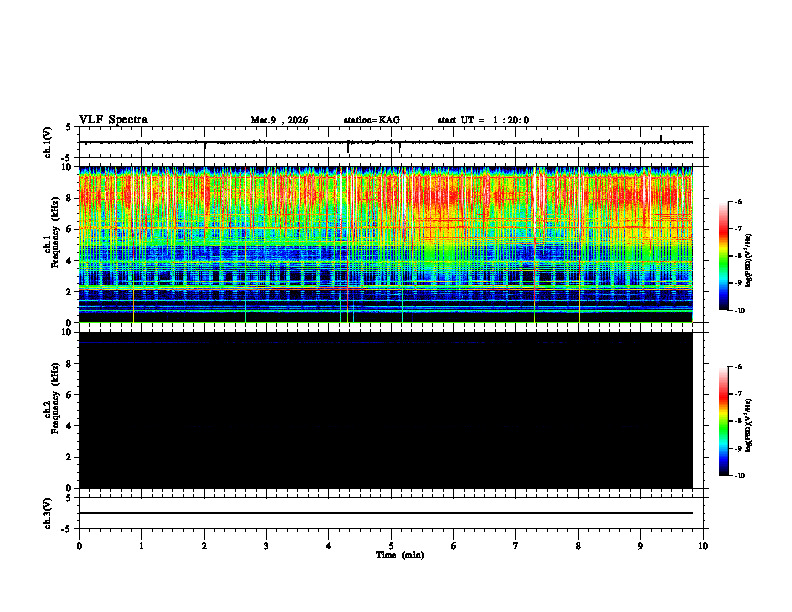
Task: Click time axis tick label "9"
Action: (x=640, y=546)
